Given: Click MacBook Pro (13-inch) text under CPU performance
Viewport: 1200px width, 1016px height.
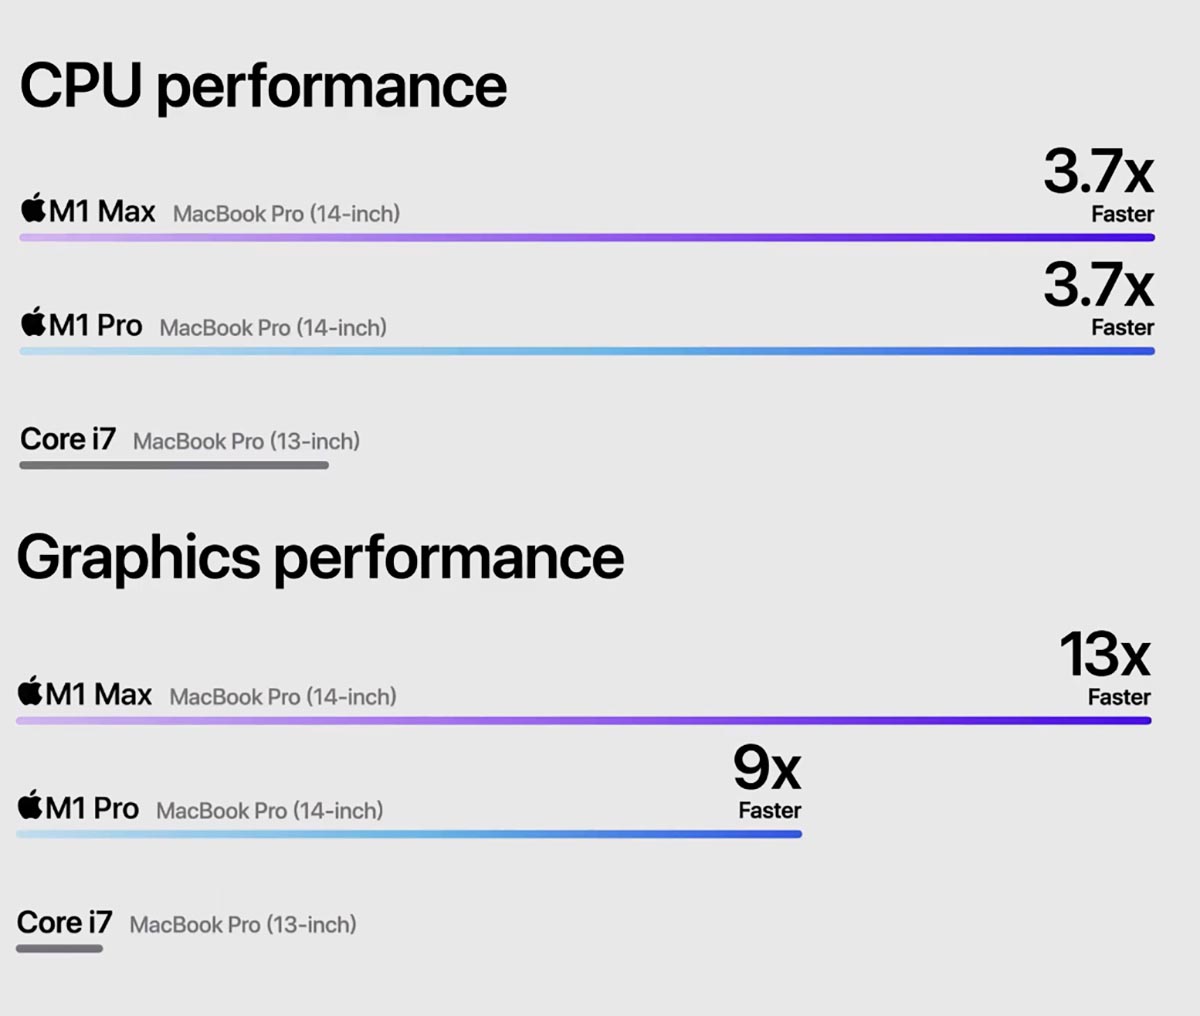Looking at the screenshot, I should (x=246, y=441).
